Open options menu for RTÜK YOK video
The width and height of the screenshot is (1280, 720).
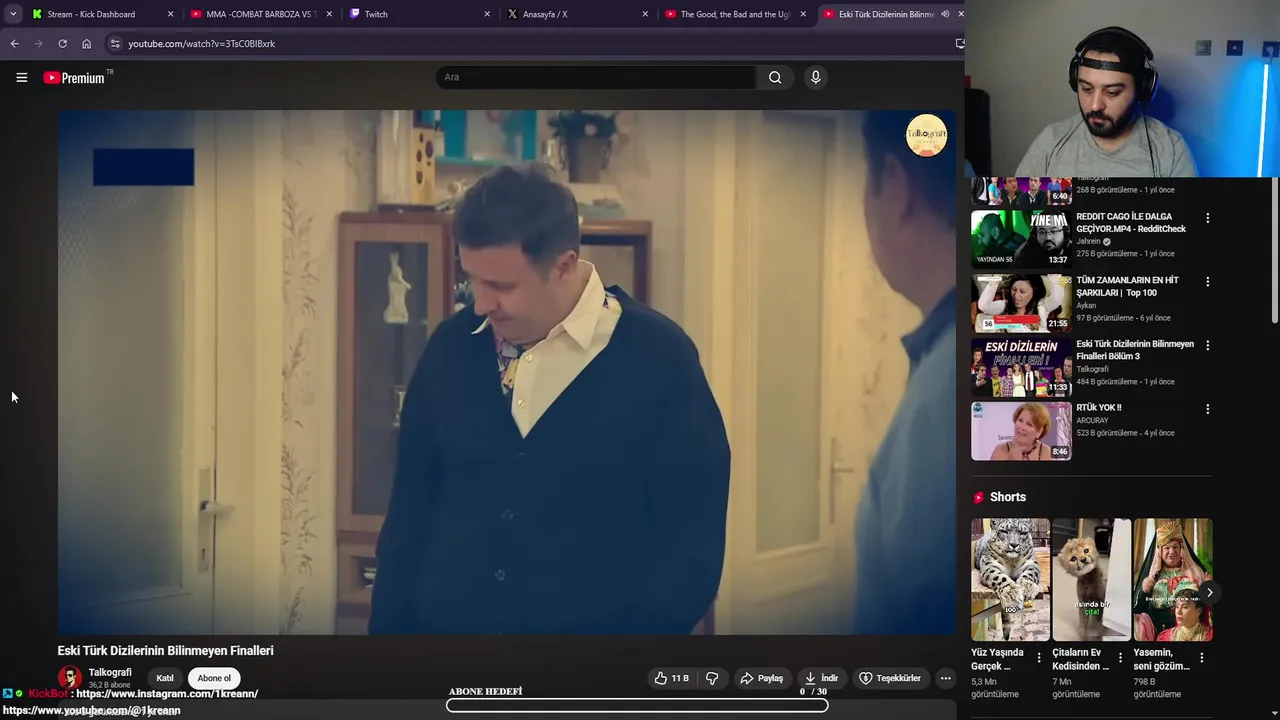1207,409
